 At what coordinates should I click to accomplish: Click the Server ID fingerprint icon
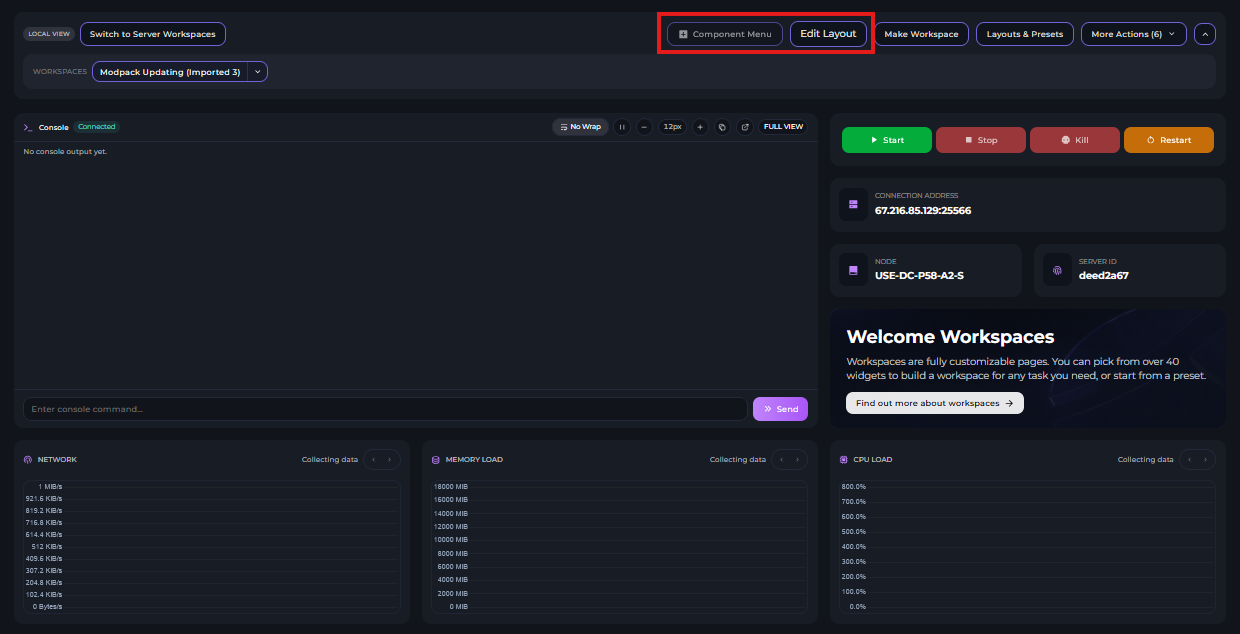pos(1057,270)
